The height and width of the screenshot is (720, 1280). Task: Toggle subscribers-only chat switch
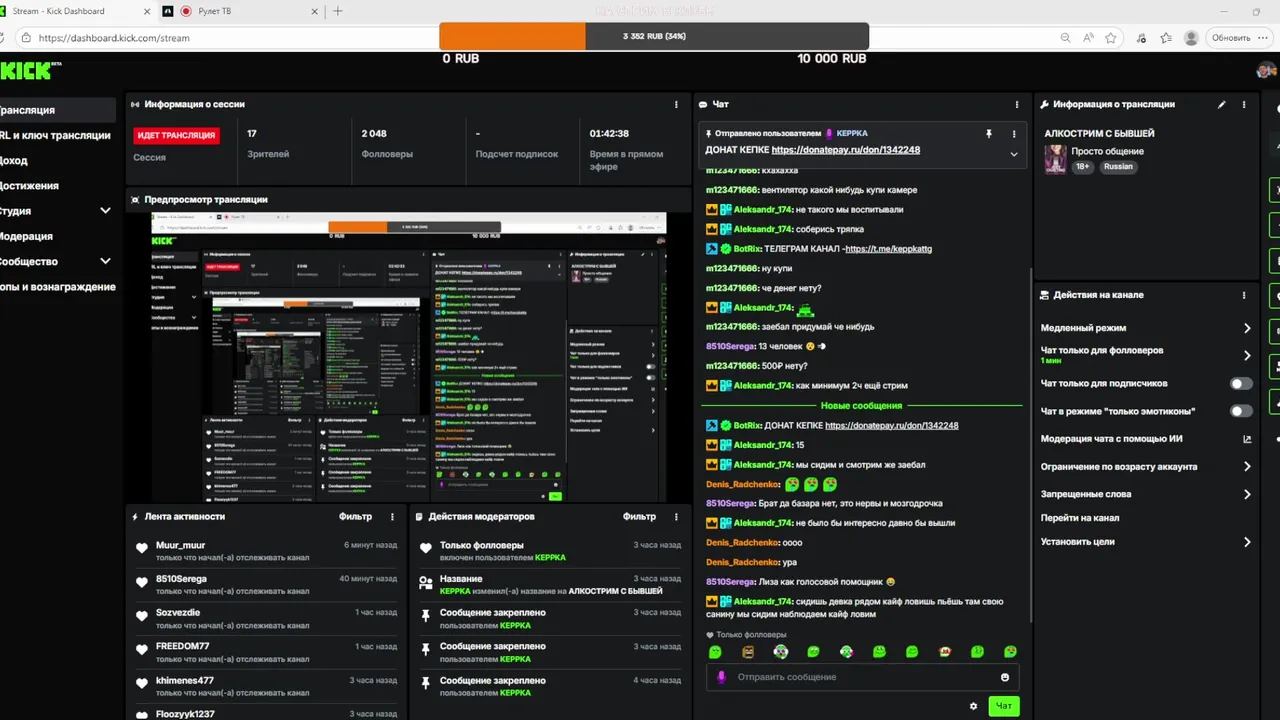tap(1241, 383)
